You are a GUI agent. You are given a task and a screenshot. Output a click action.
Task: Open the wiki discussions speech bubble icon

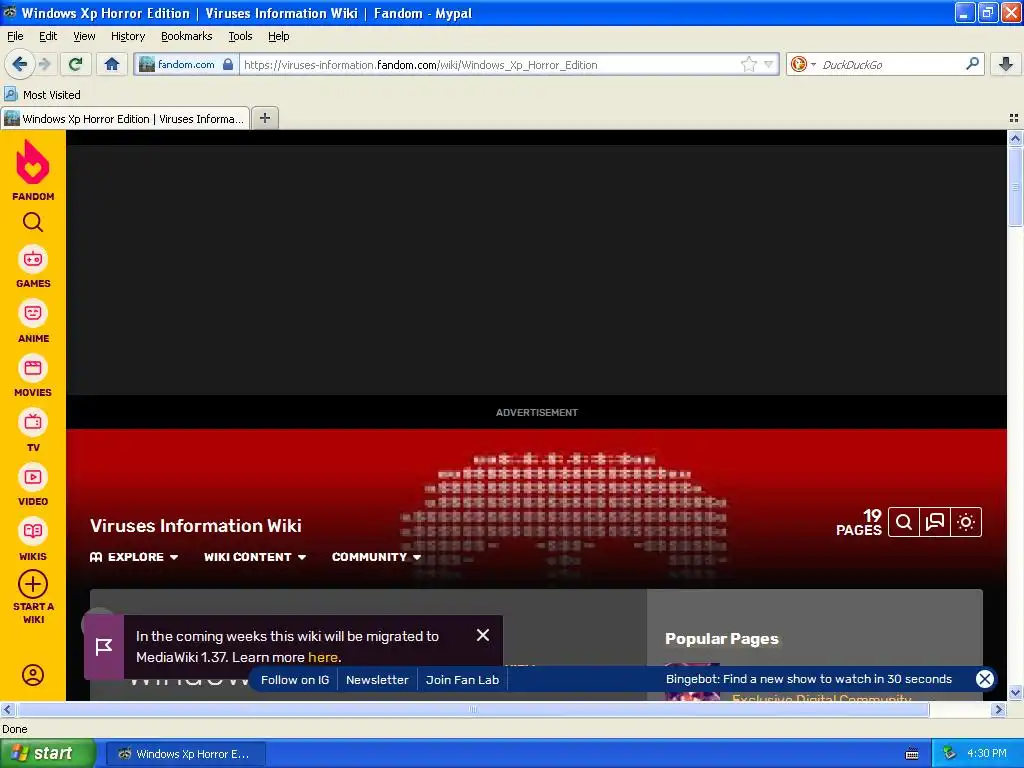935,522
